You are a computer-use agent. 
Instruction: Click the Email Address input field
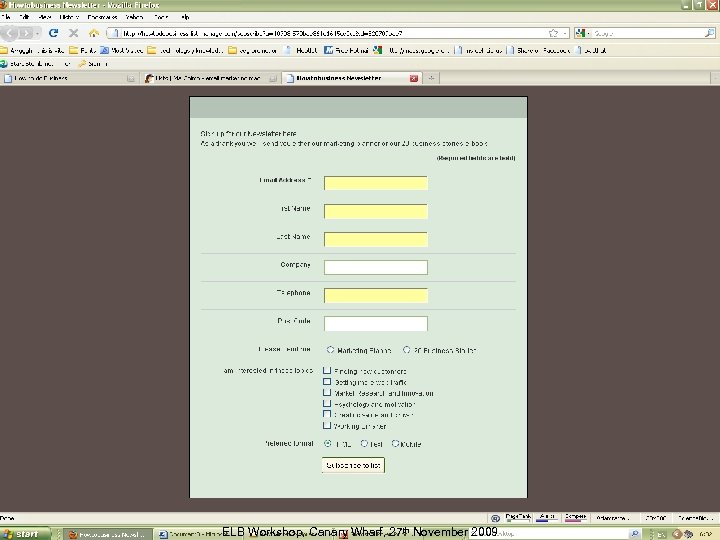pos(376,183)
